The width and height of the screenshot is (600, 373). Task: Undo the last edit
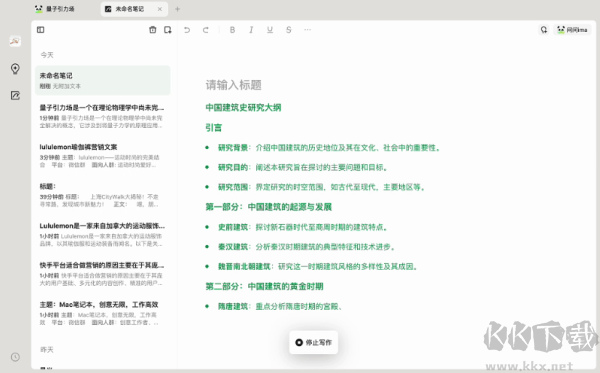click(x=187, y=30)
